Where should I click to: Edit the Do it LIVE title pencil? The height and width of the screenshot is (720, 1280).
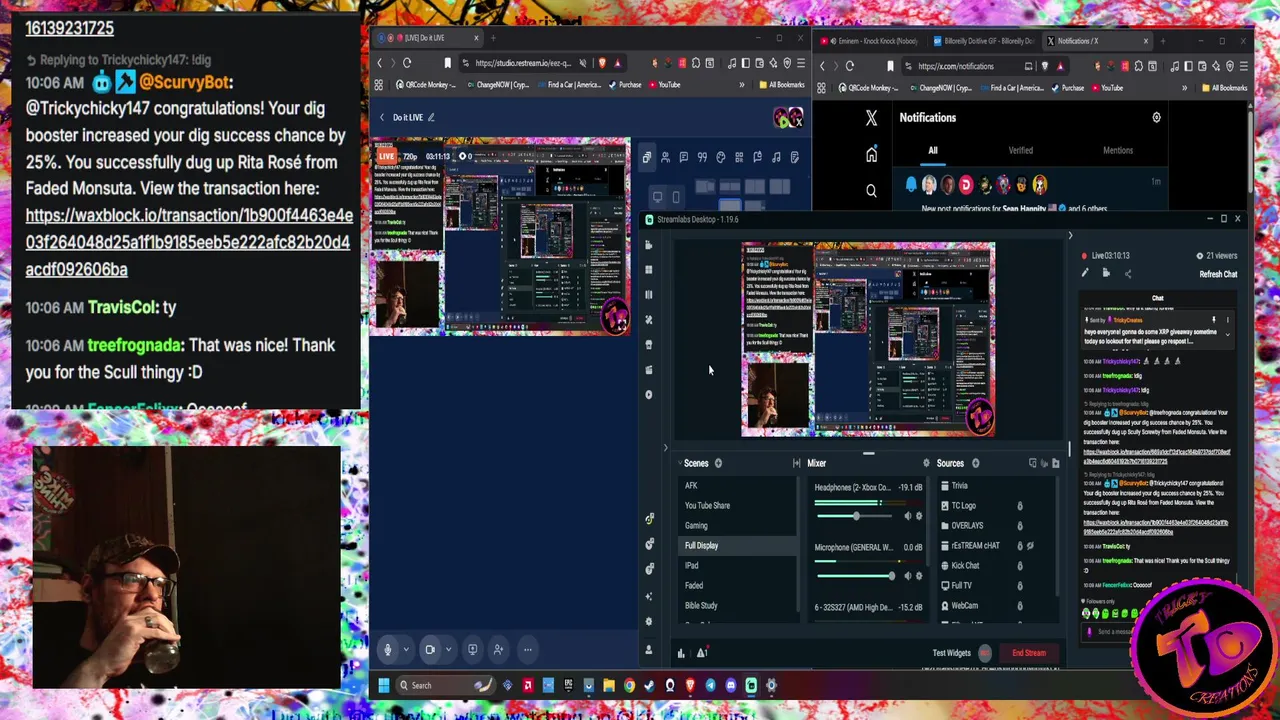point(431,117)
